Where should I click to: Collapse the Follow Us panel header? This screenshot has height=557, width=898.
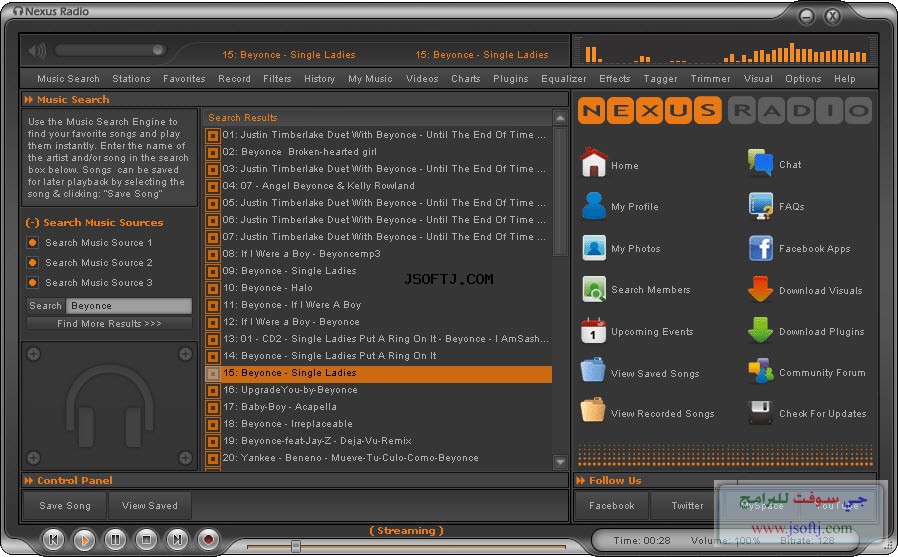[581, 480]
